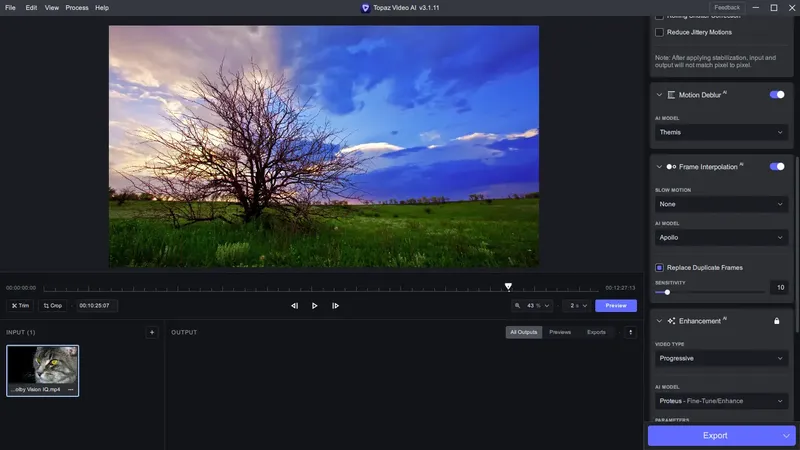The height and width of the screenshot is (450, 800).
Task: Click the Sensitivity value field showing 10
Action: [x=780, y=288]
